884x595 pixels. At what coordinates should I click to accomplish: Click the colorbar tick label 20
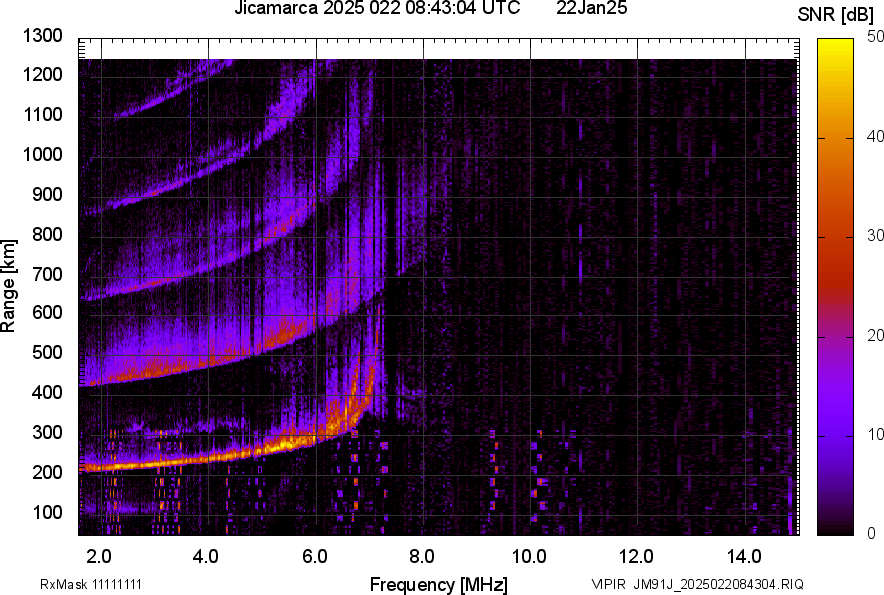(x=876, y=335)
